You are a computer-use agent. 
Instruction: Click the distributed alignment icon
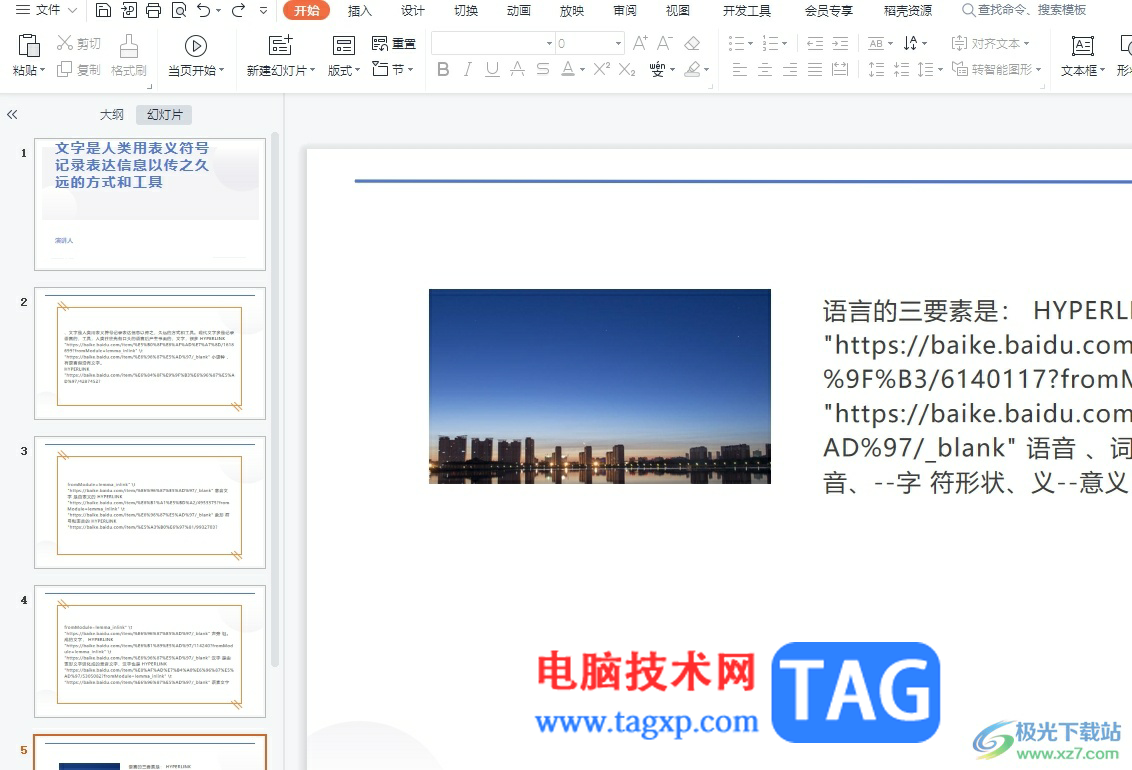(840, 69)
